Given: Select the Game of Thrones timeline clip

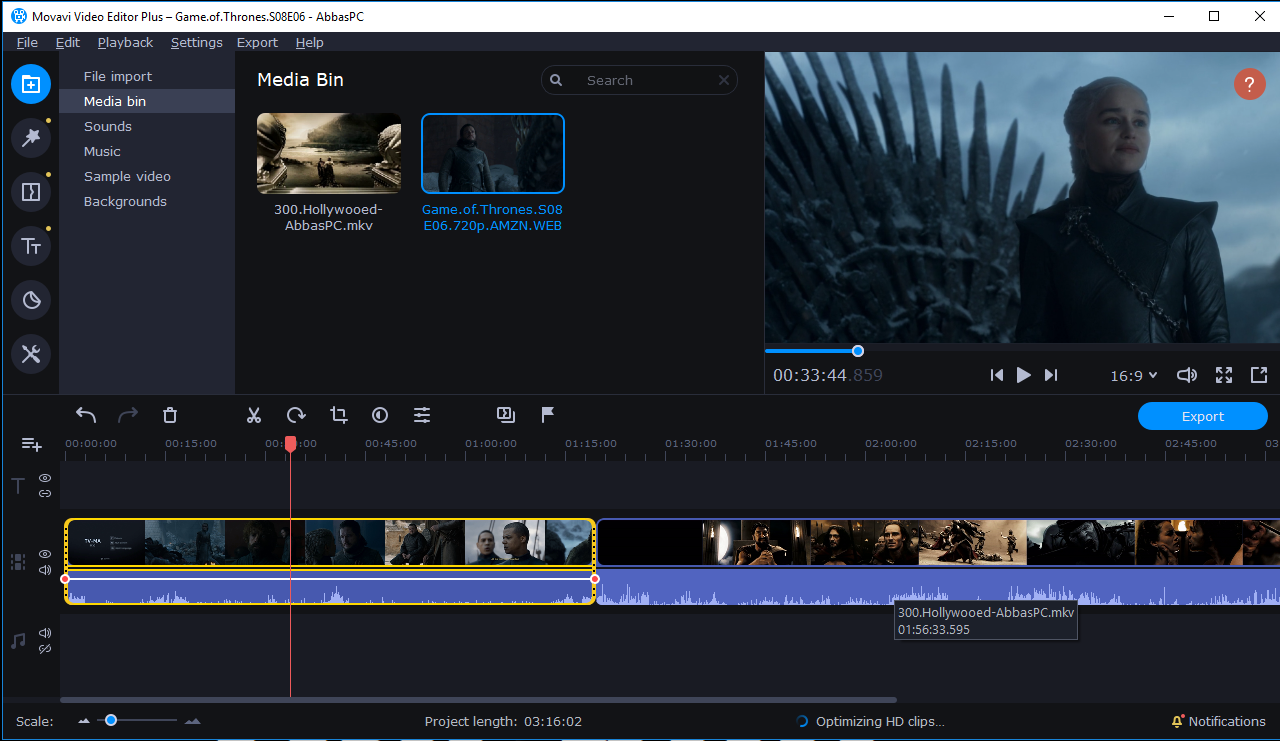Looking at the screenshot, I should [x=330, y=561].
